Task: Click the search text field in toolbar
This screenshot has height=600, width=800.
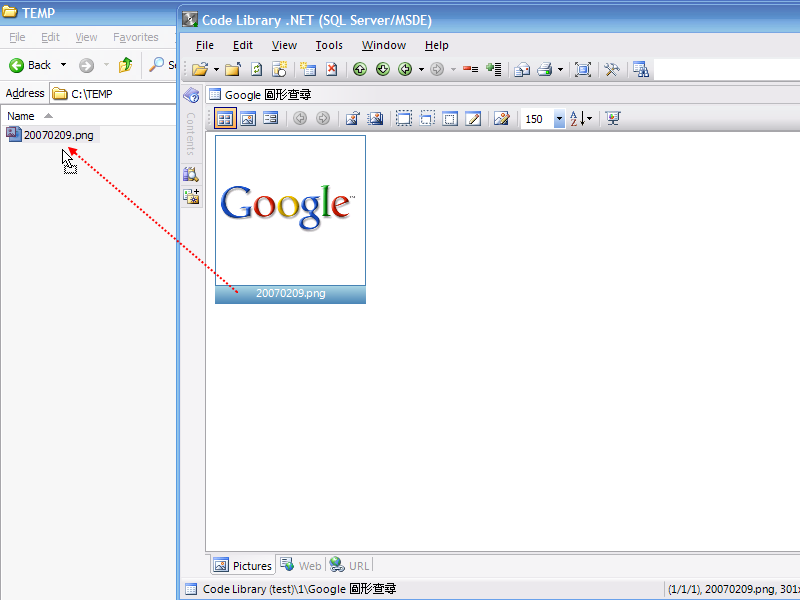Action: (727, 69)
